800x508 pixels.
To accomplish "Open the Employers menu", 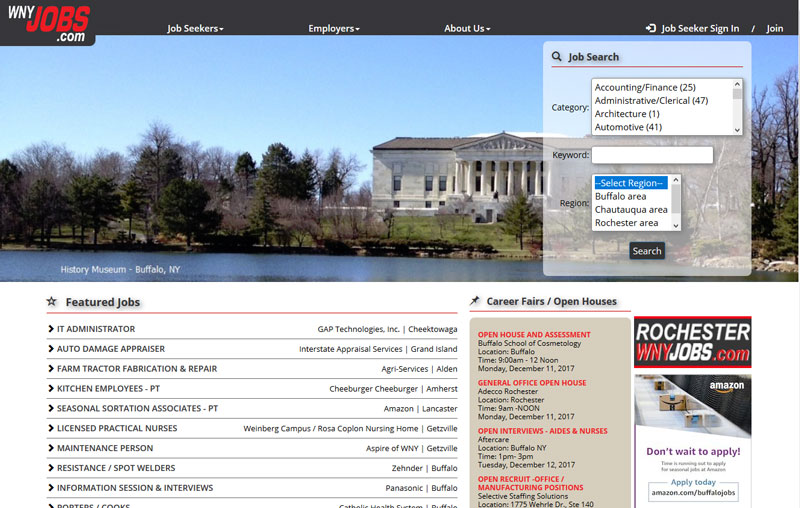I will pyautogui.click(x=334, y=29).
